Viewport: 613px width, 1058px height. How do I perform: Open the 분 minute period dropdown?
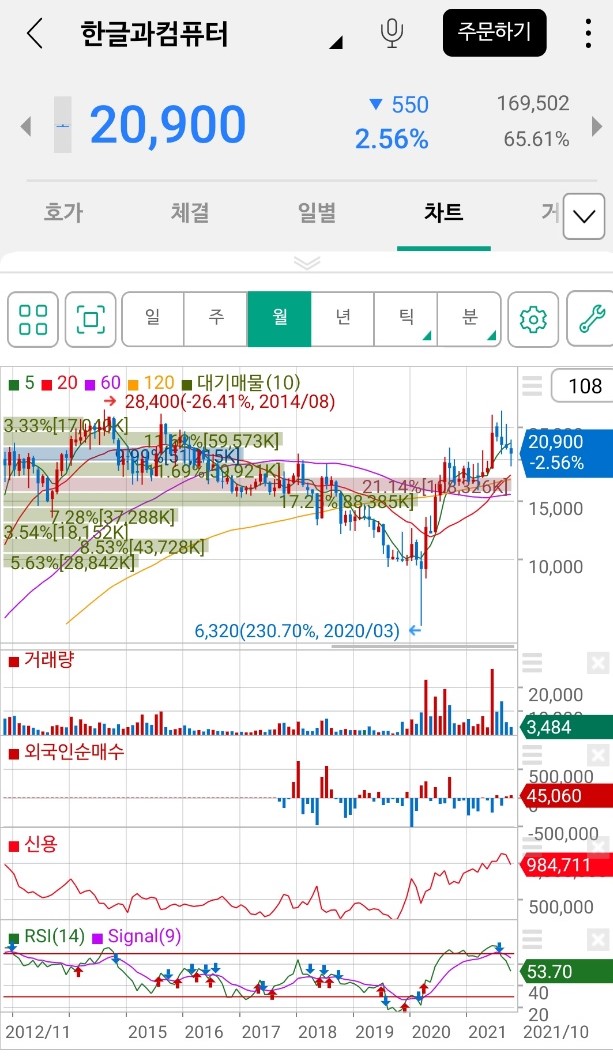469,319
